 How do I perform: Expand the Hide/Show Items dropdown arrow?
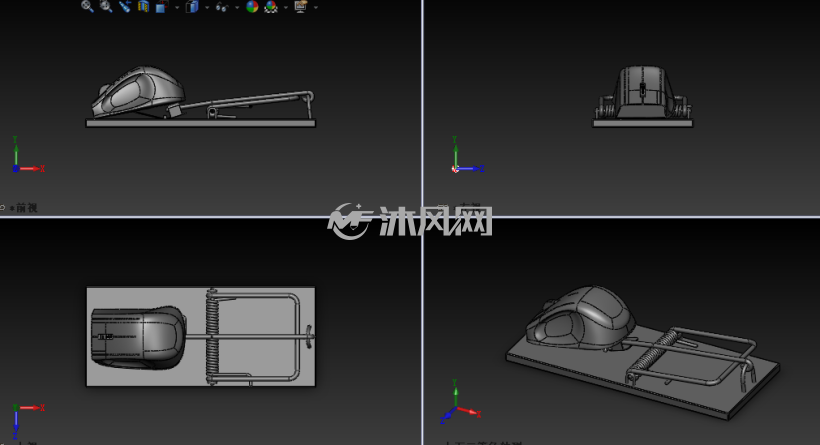(237, 7)
